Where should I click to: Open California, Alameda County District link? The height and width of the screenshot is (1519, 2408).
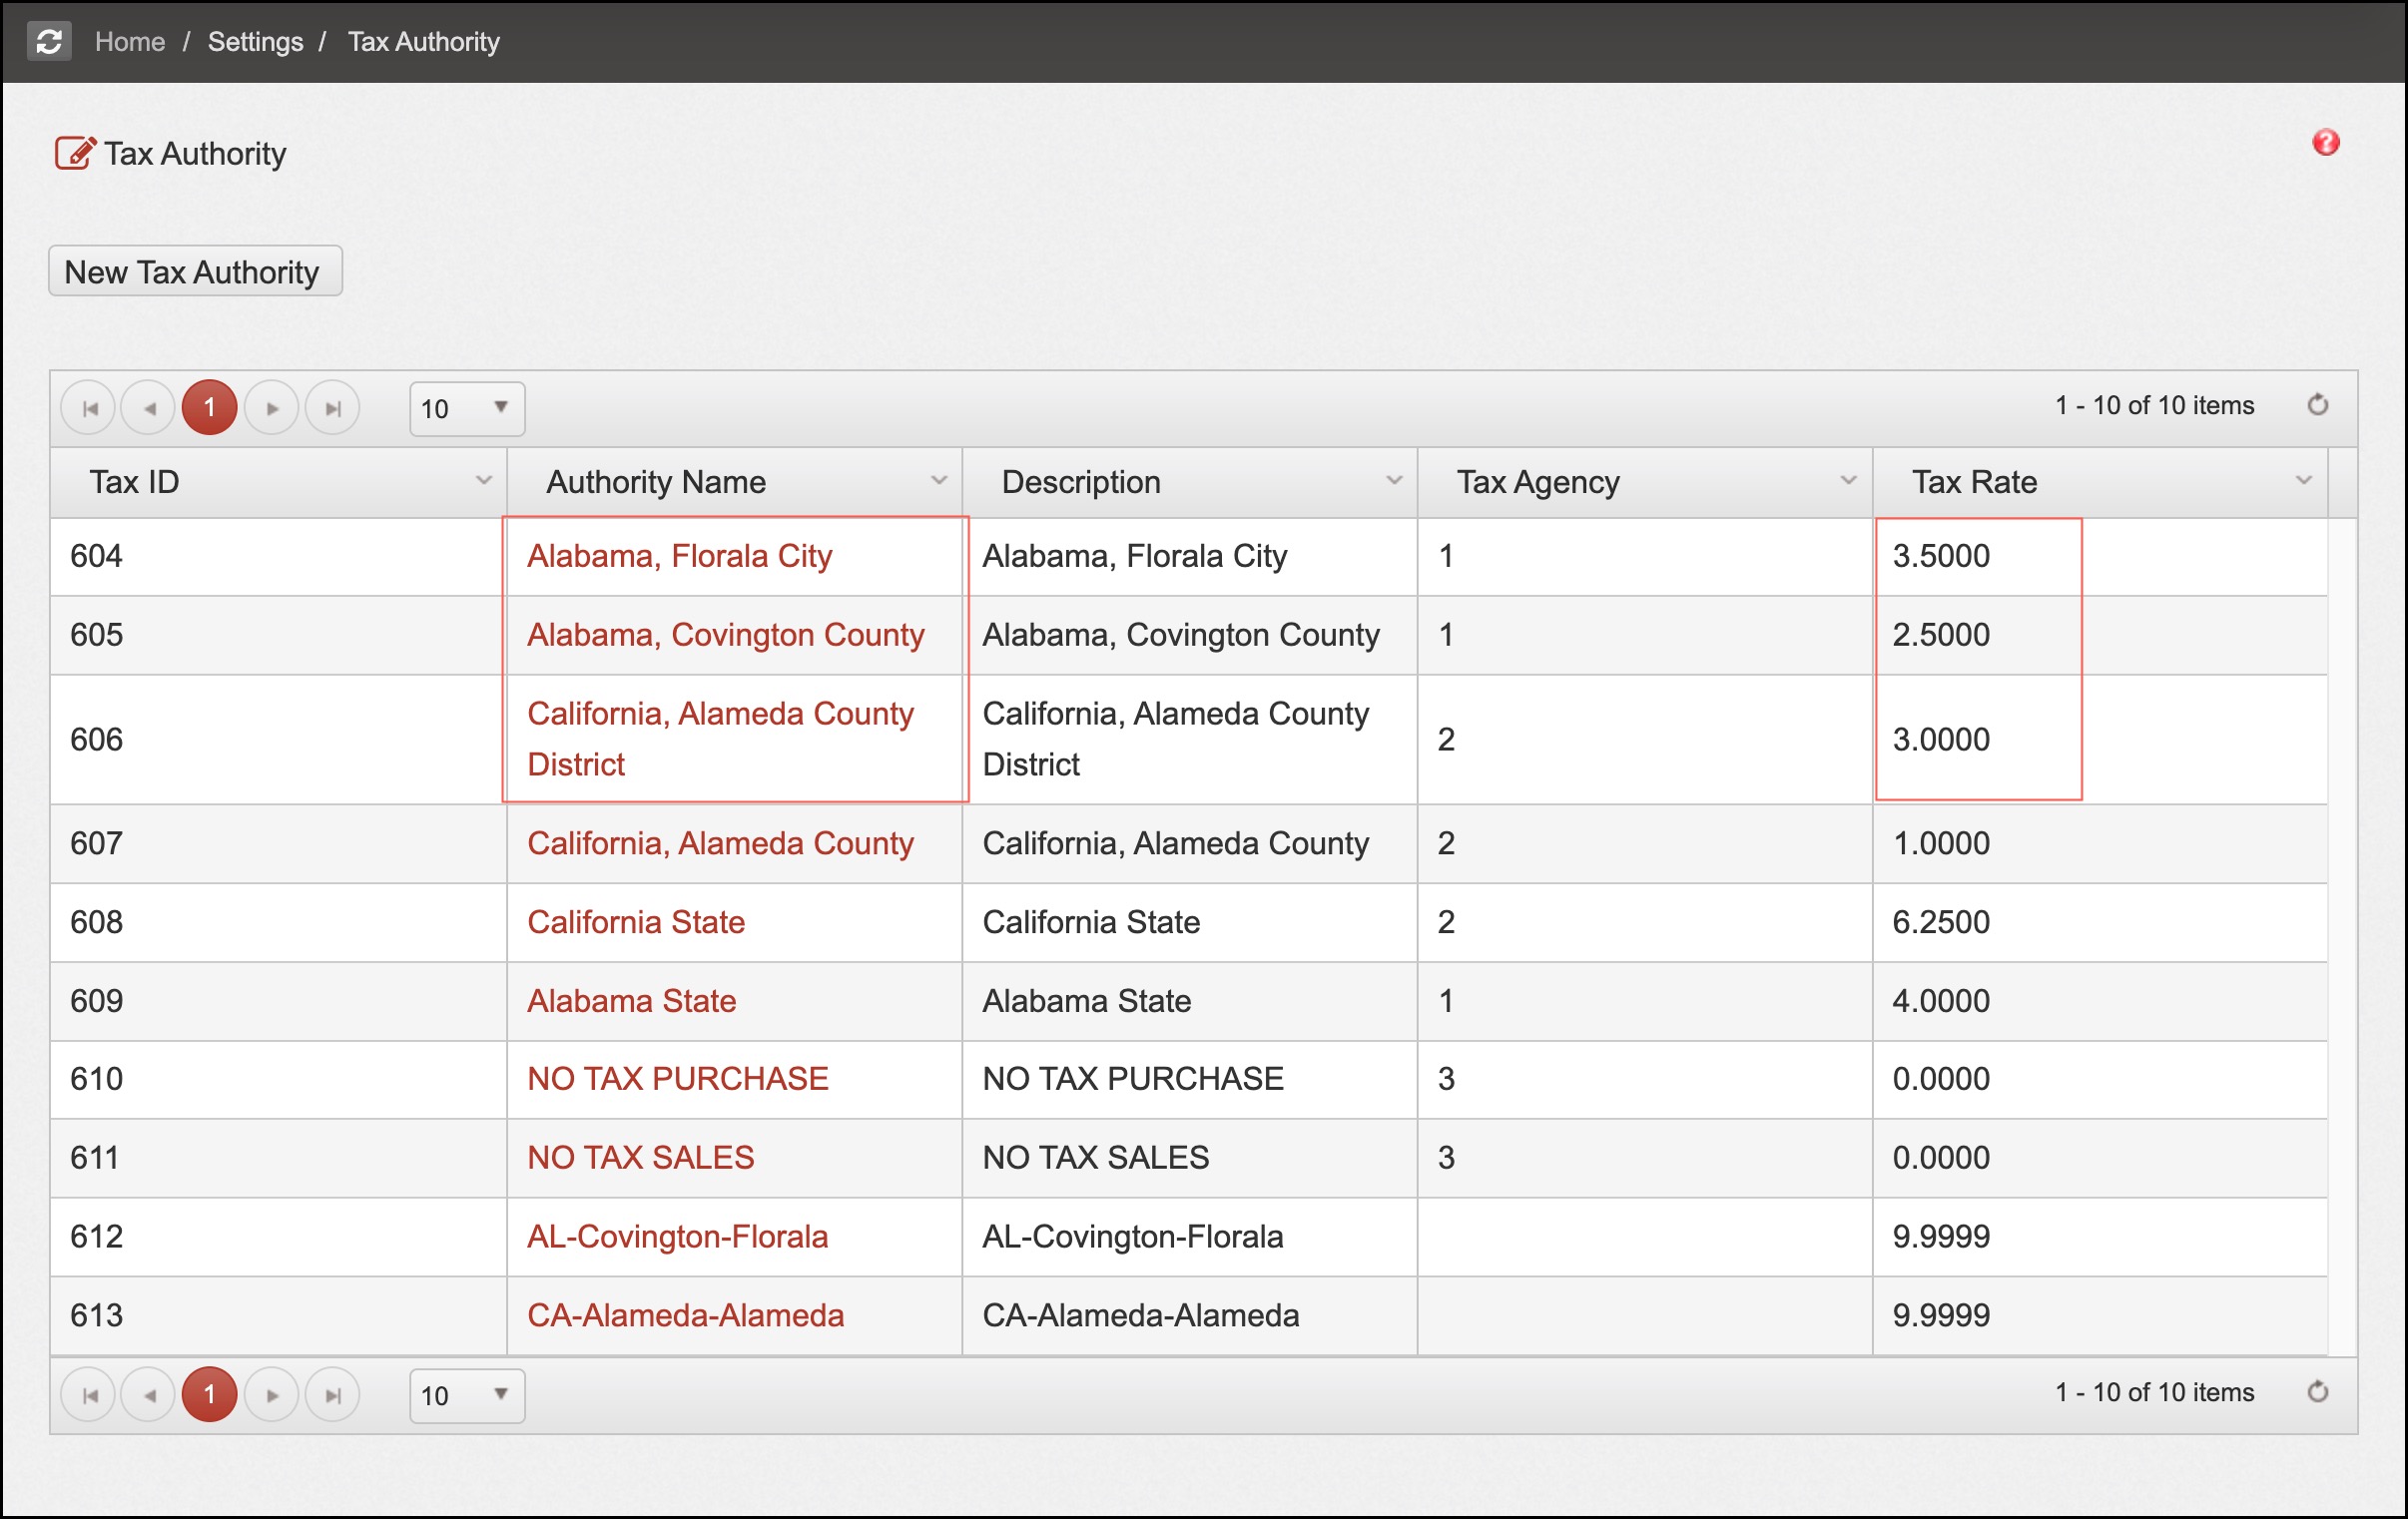pos(720,739)
